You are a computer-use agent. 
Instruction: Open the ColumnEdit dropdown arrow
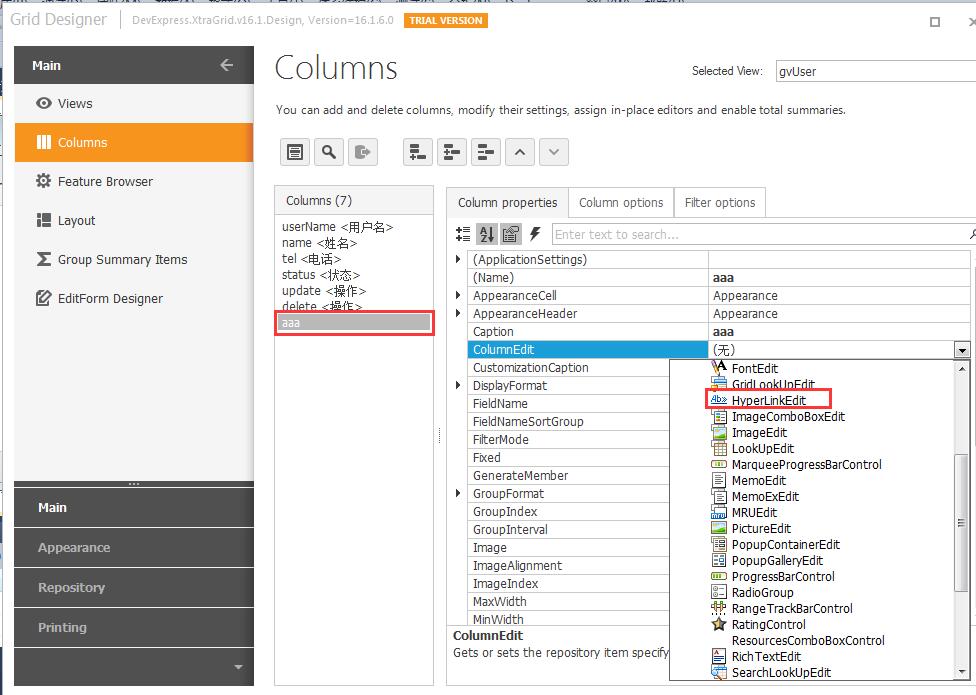click(962, 350)
